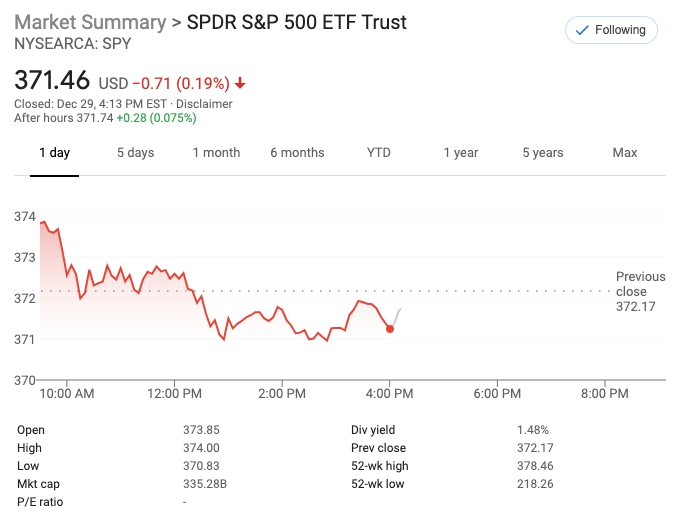Viewport: 676px width, 519px height.
Task: Click the Following button
Action: (611, 30)
